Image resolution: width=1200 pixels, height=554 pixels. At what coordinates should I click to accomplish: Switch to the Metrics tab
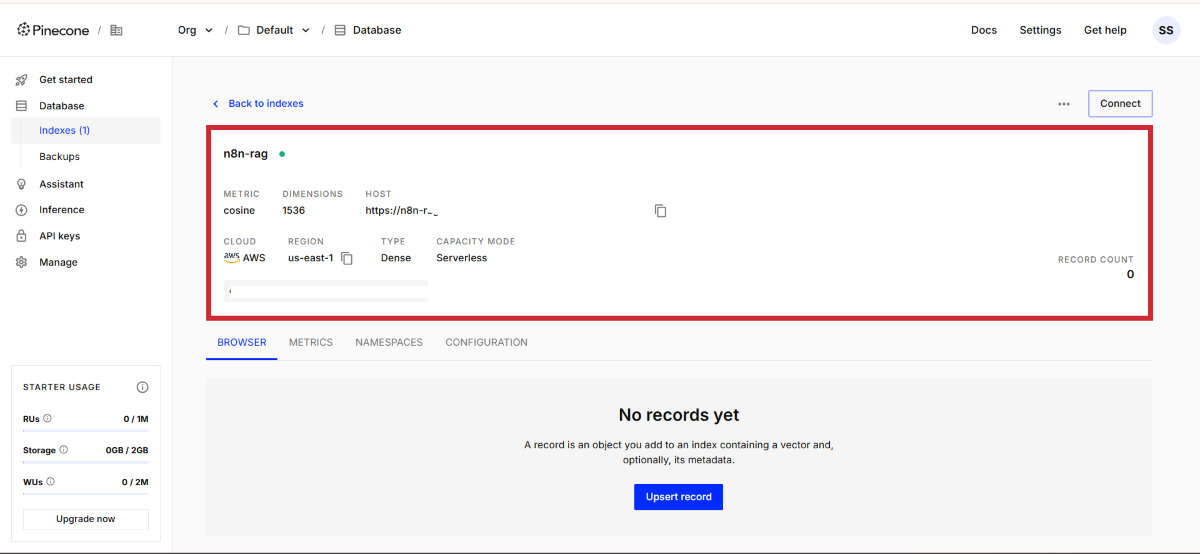click(310, 342)
